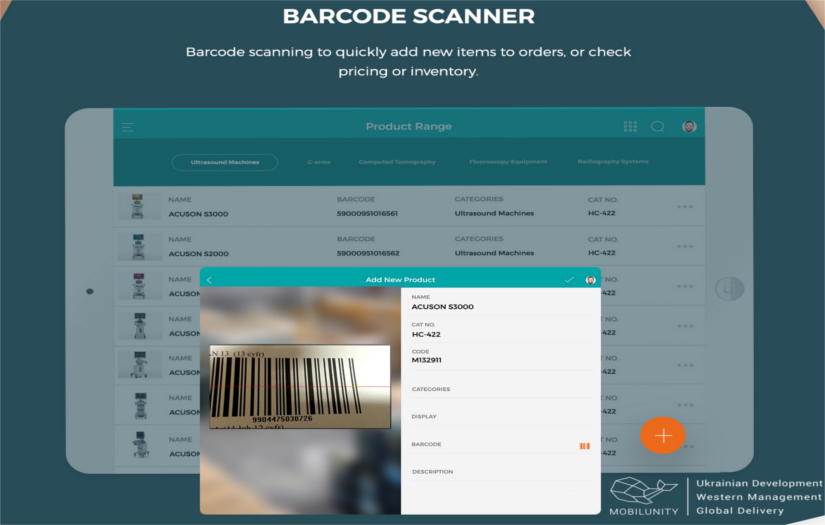Open three-dot menu on the fifth product row
Viewport: 825px width, 525px height.
685,365
